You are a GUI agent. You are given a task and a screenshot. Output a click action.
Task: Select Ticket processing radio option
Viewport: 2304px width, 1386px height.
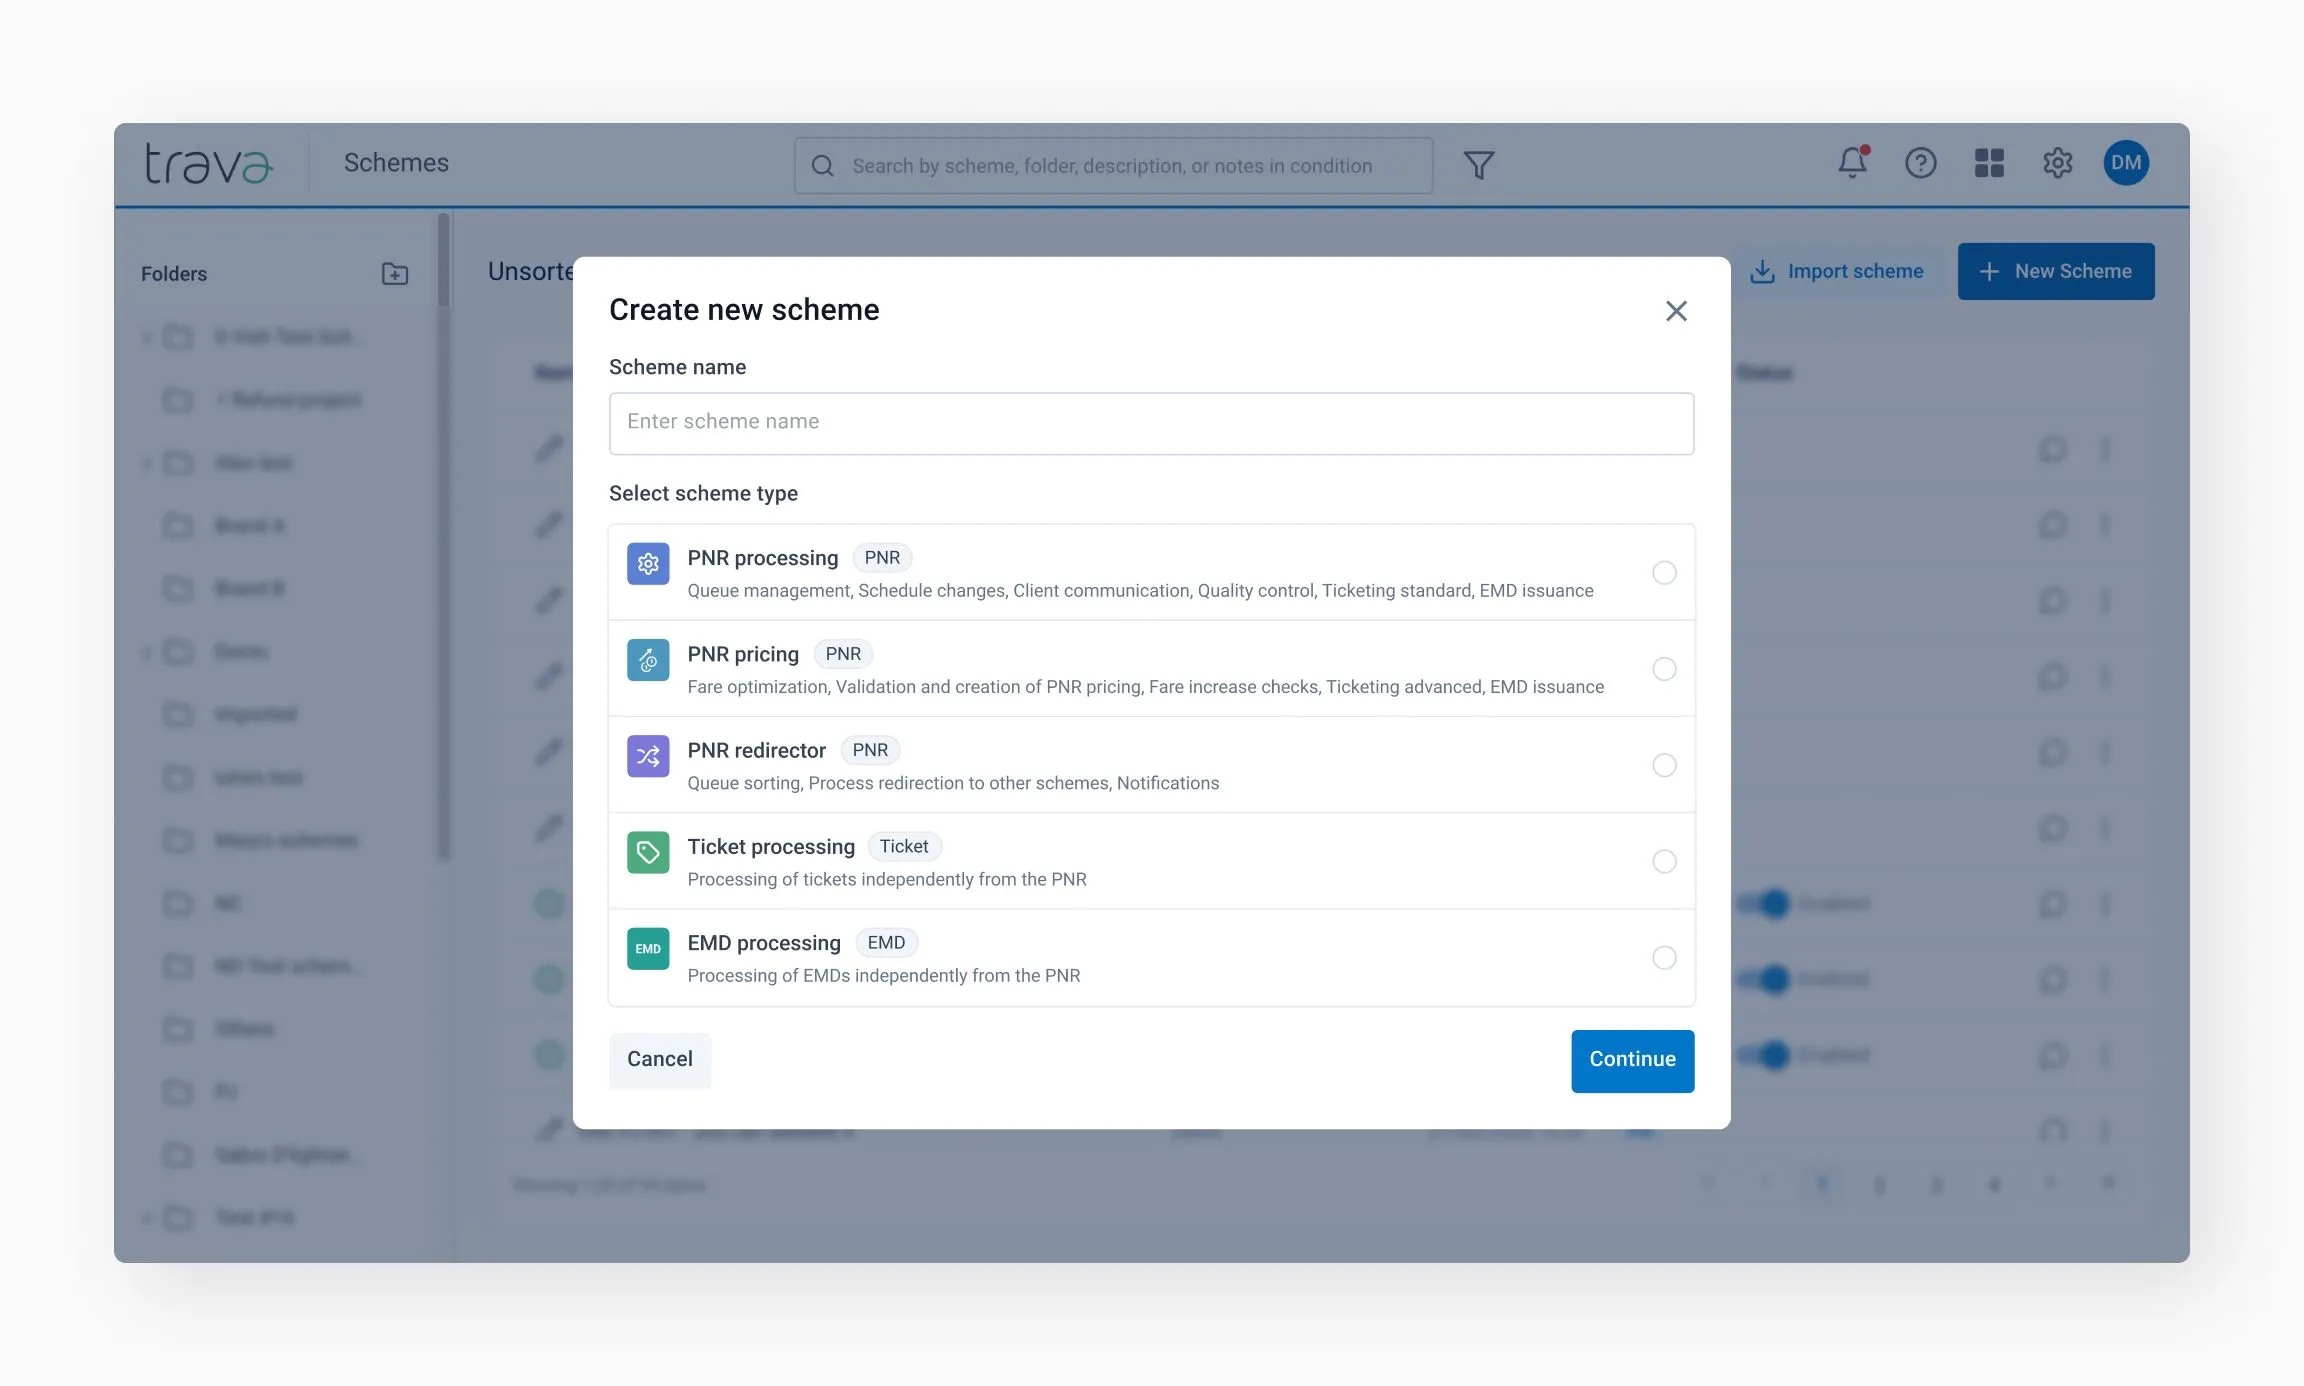[1663, 861]
